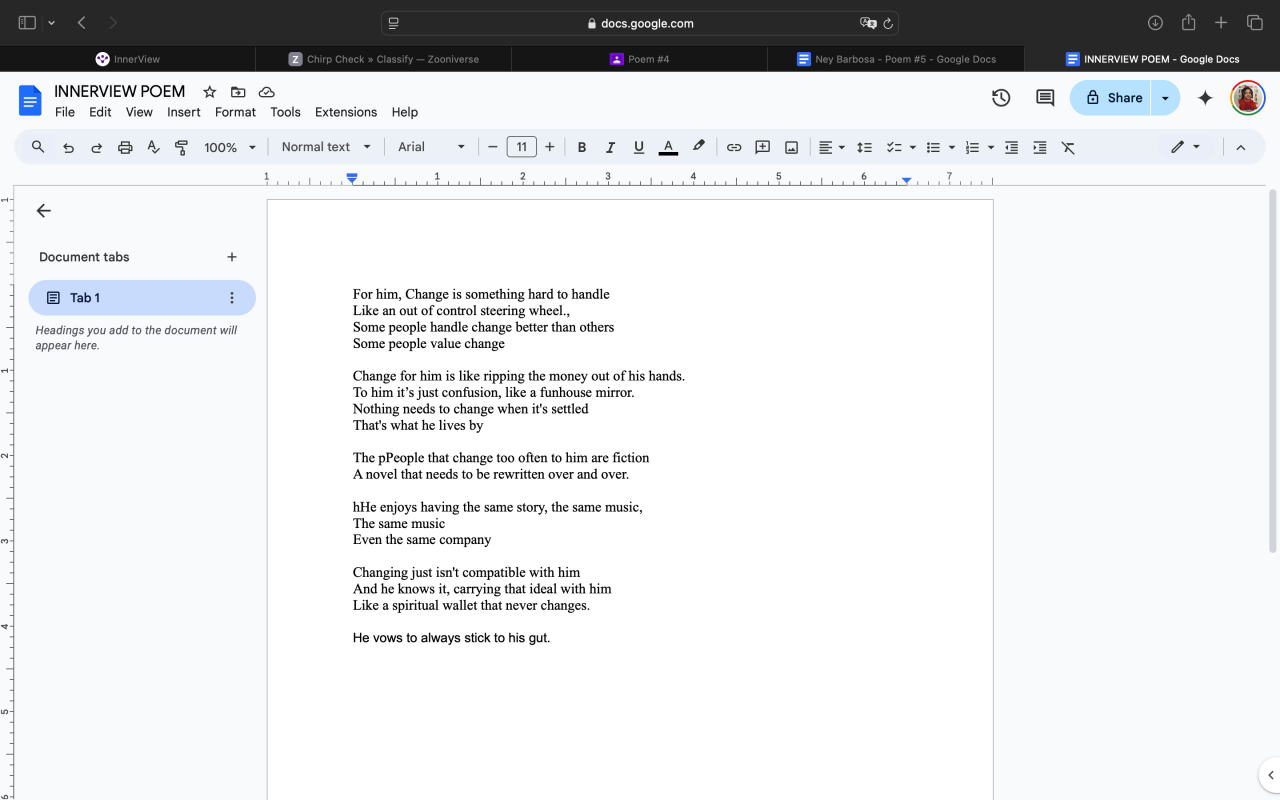Click the insert image icon
The image size is (1280, 800).
tap(791, 147)
